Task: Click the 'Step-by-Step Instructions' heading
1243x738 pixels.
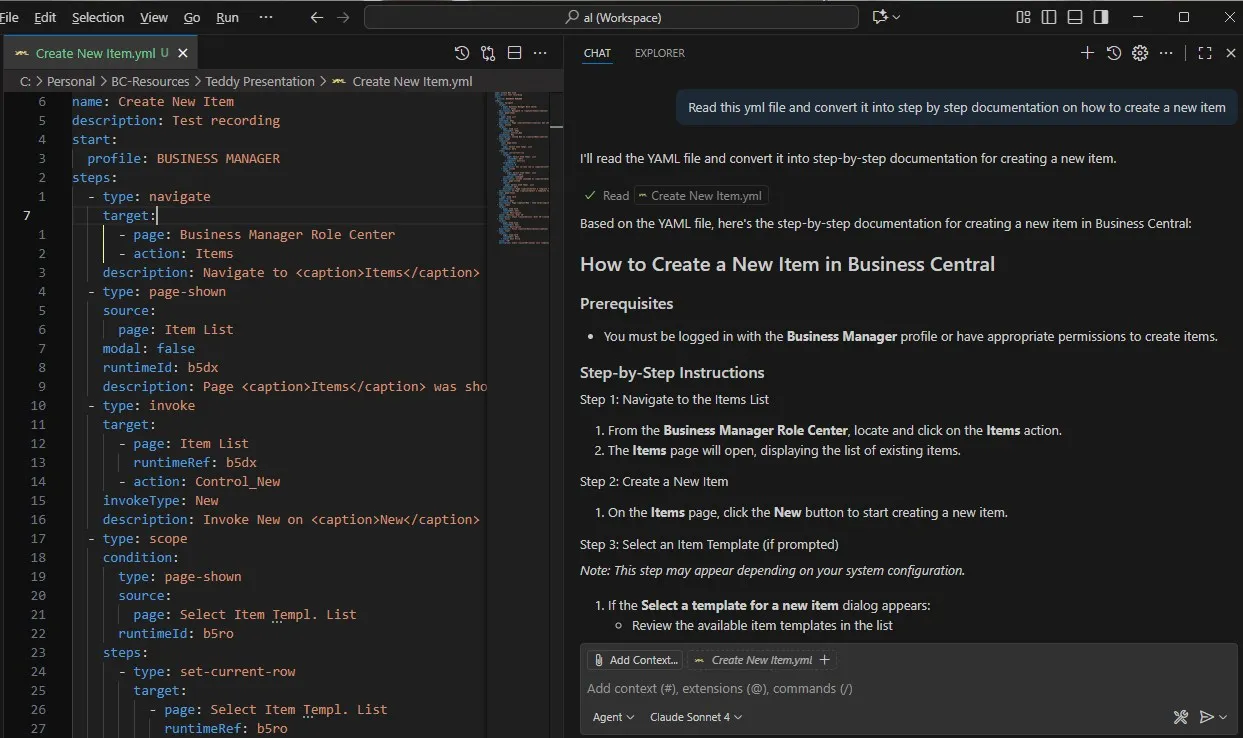Action: (672, 372)
